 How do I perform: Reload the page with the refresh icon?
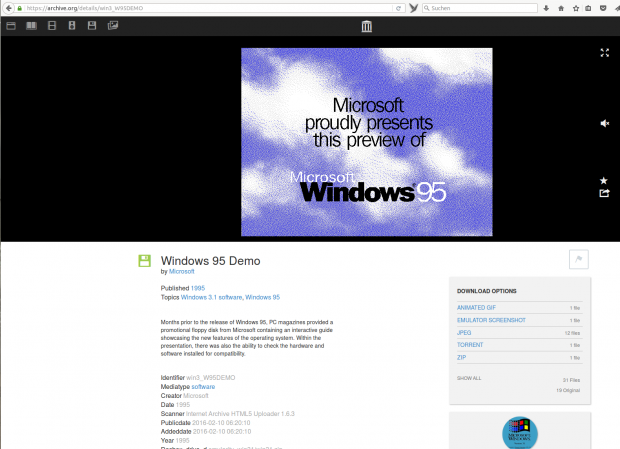tap(399, 8)
